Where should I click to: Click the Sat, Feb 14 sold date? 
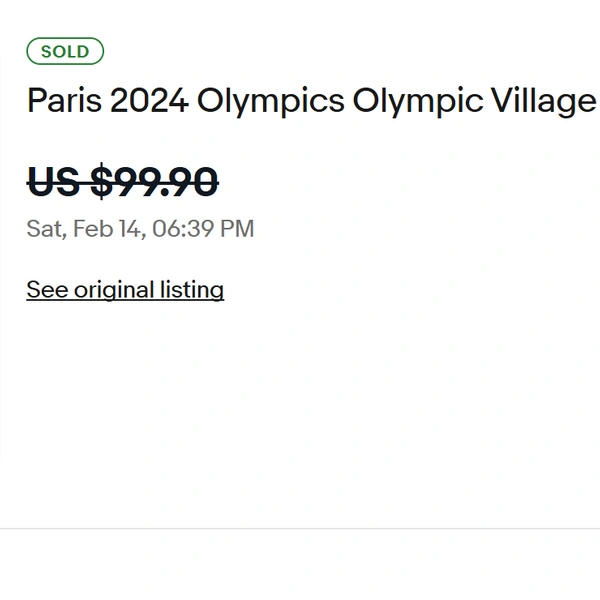coord(140,229)
